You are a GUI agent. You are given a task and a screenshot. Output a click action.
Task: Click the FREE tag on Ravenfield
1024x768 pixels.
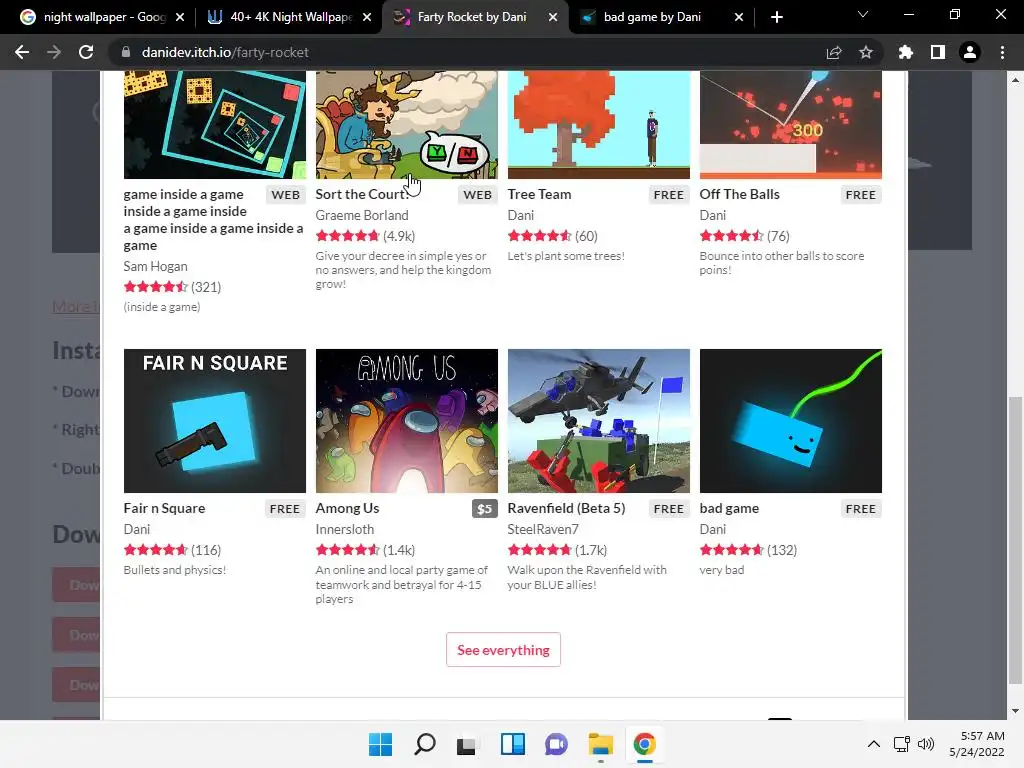coord(669,509)
